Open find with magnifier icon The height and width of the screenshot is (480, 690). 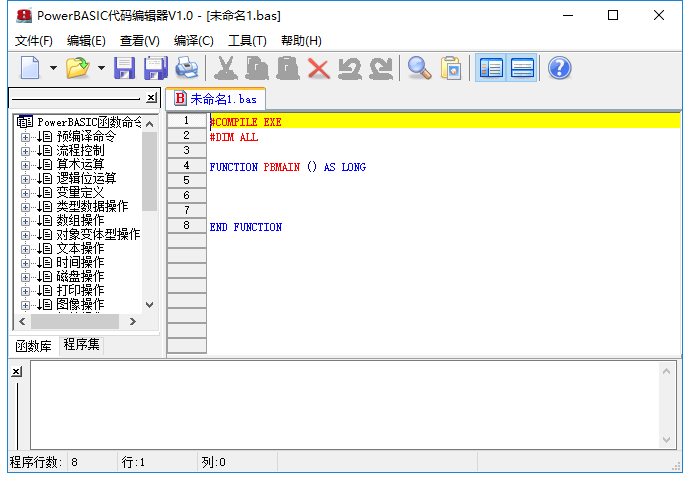coord(419,68)
